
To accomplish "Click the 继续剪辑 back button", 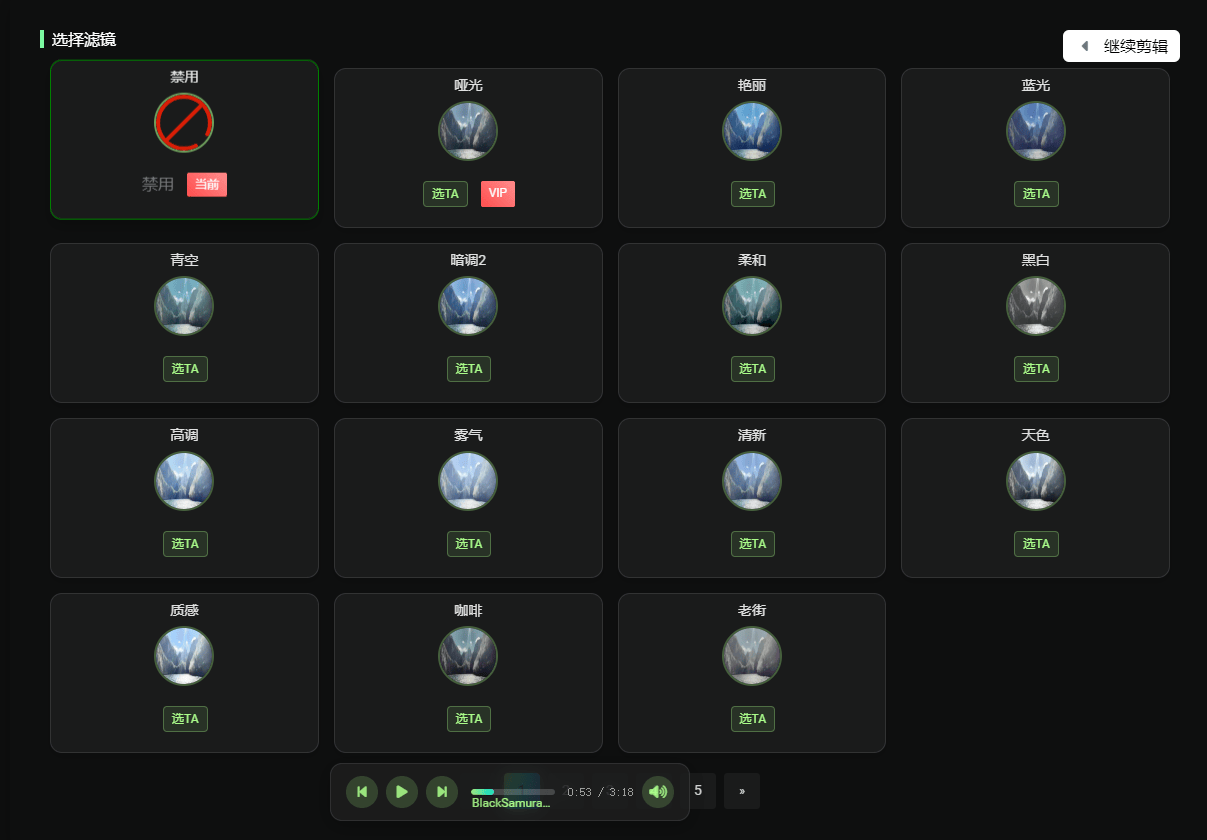I will (1121, 46).
